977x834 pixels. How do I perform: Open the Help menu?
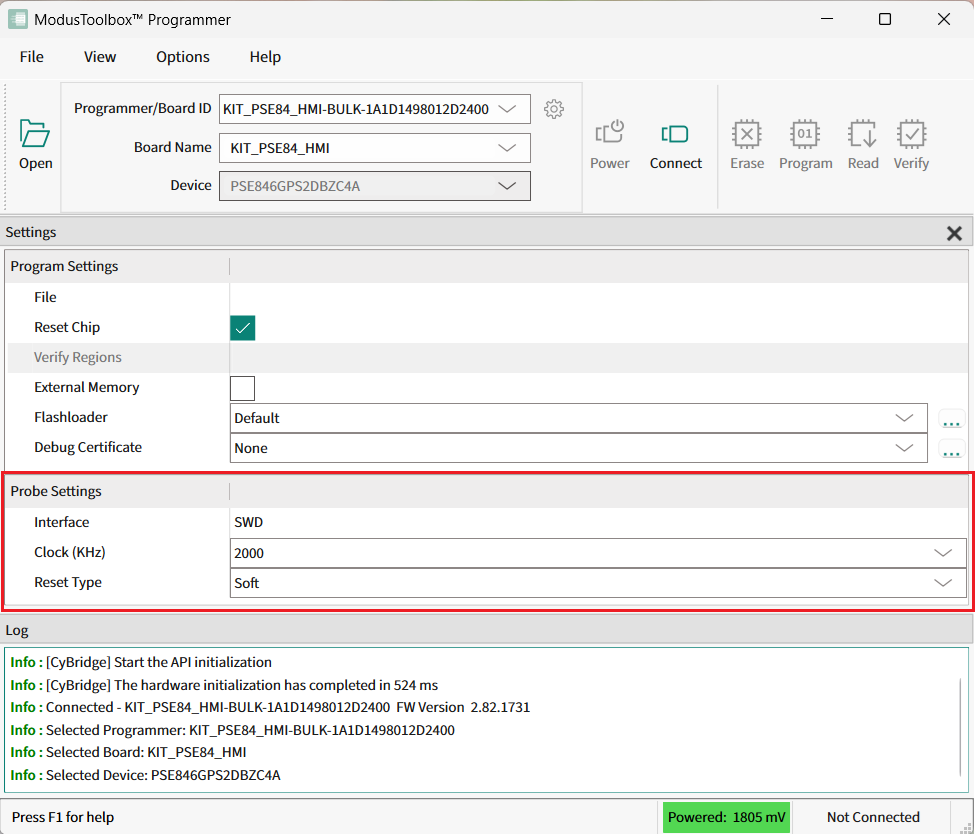[x=265, y=57]
